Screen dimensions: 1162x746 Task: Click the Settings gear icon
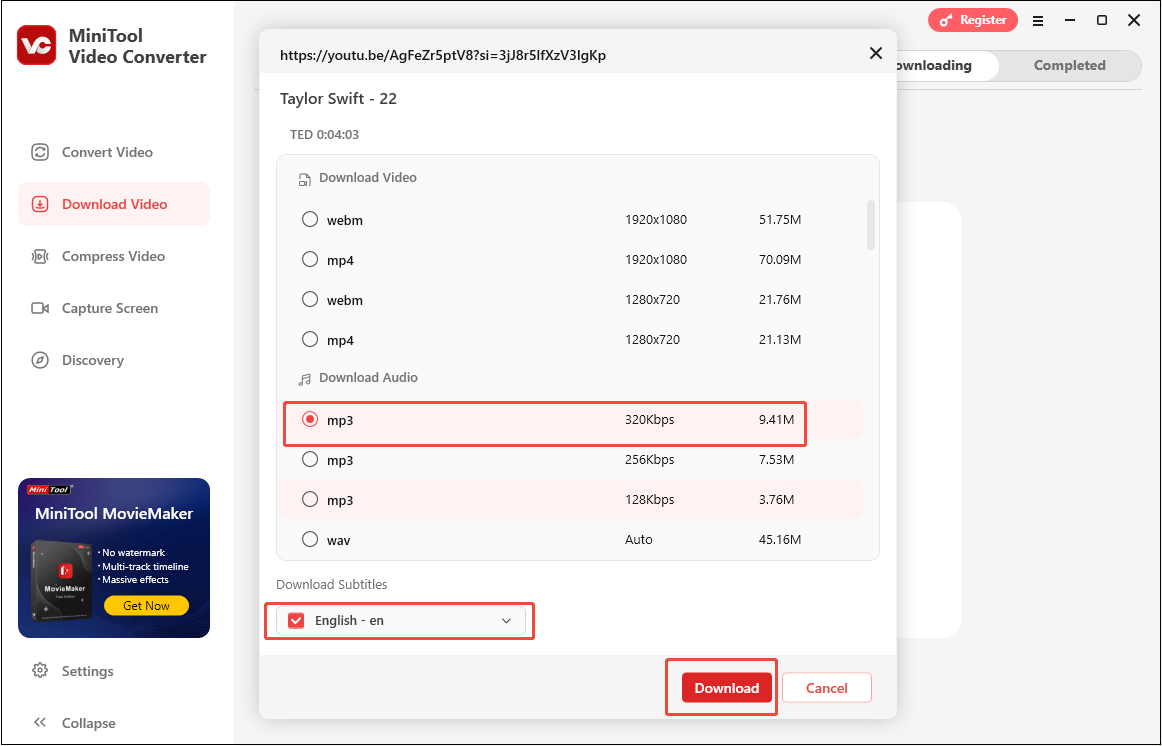pos(40,670)
